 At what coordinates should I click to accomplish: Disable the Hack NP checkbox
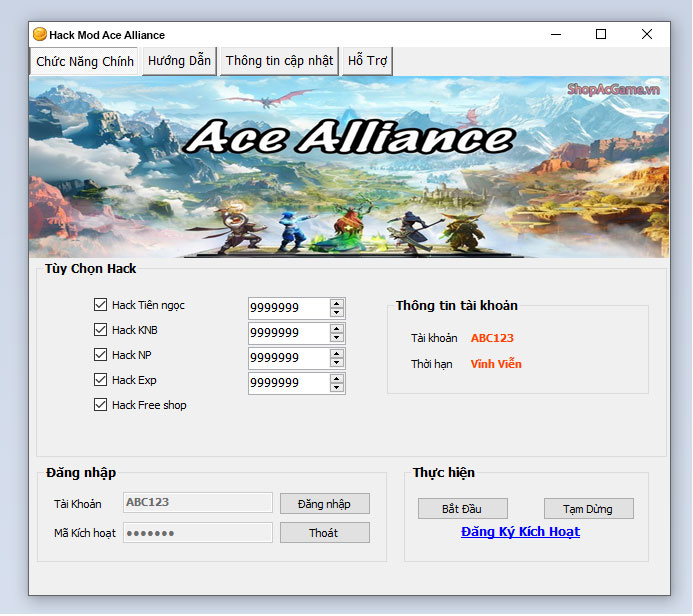pyautogui.click(x=100, y=354)
